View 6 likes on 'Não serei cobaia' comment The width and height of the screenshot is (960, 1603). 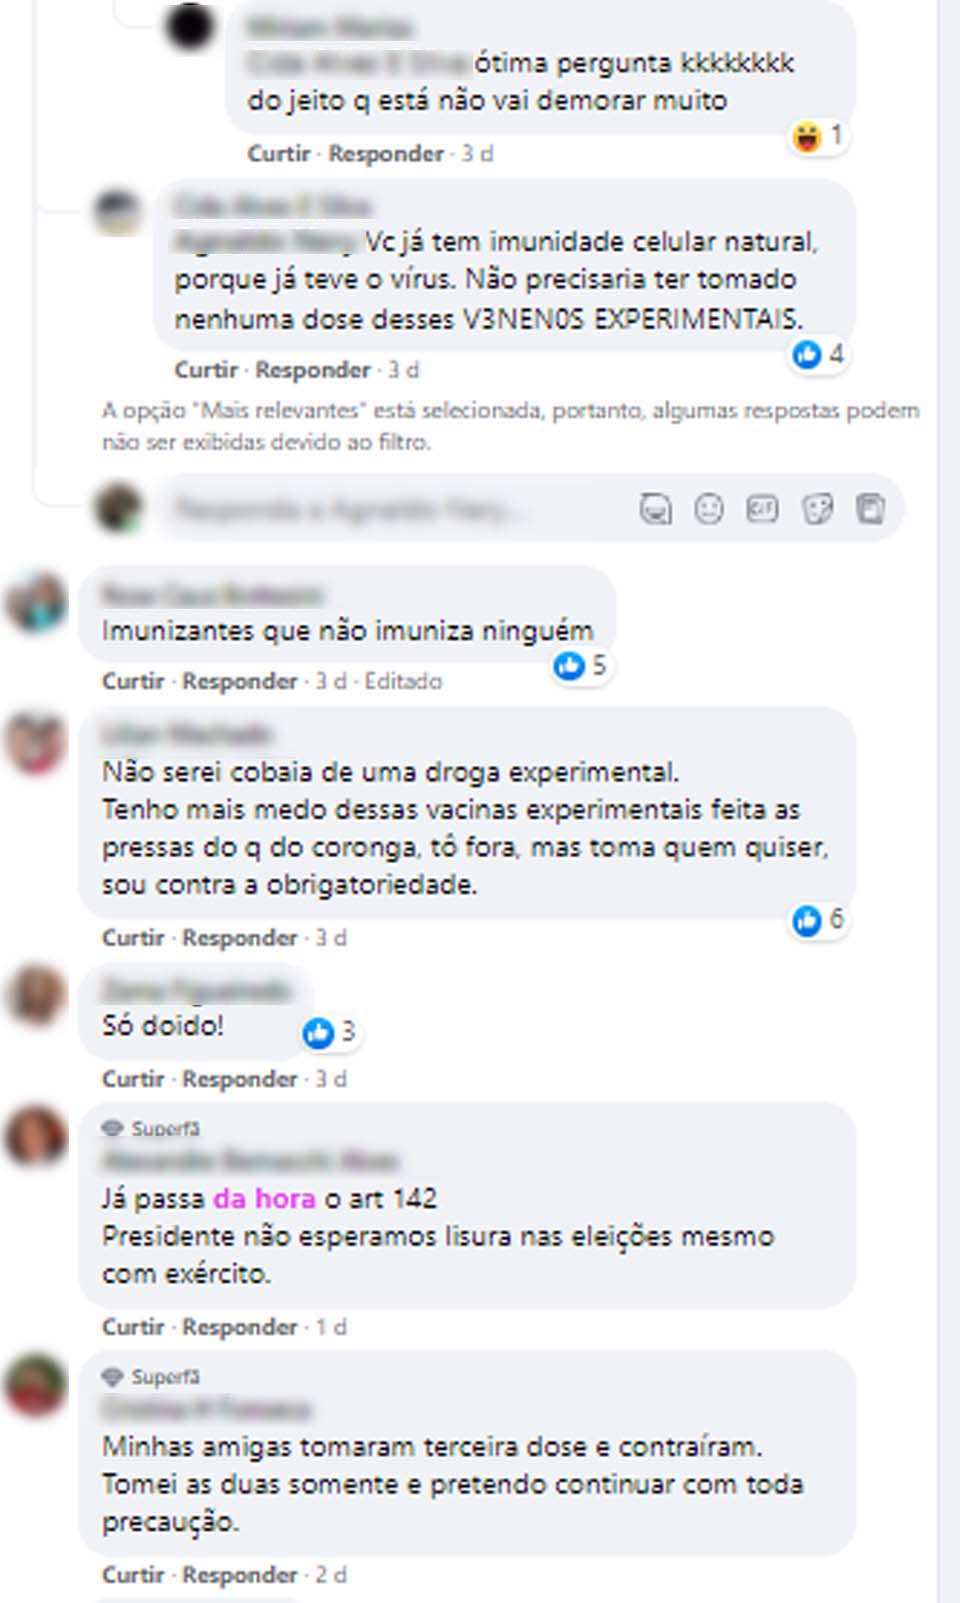tap(818, 920)
